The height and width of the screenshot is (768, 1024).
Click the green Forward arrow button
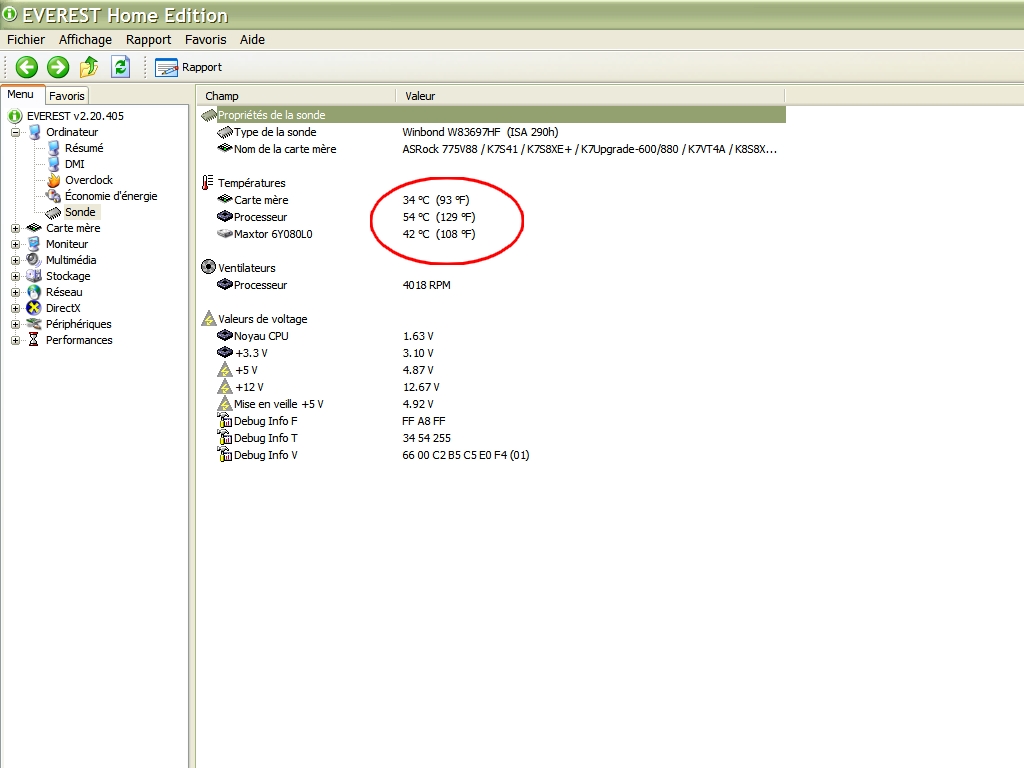coord(58,67)
